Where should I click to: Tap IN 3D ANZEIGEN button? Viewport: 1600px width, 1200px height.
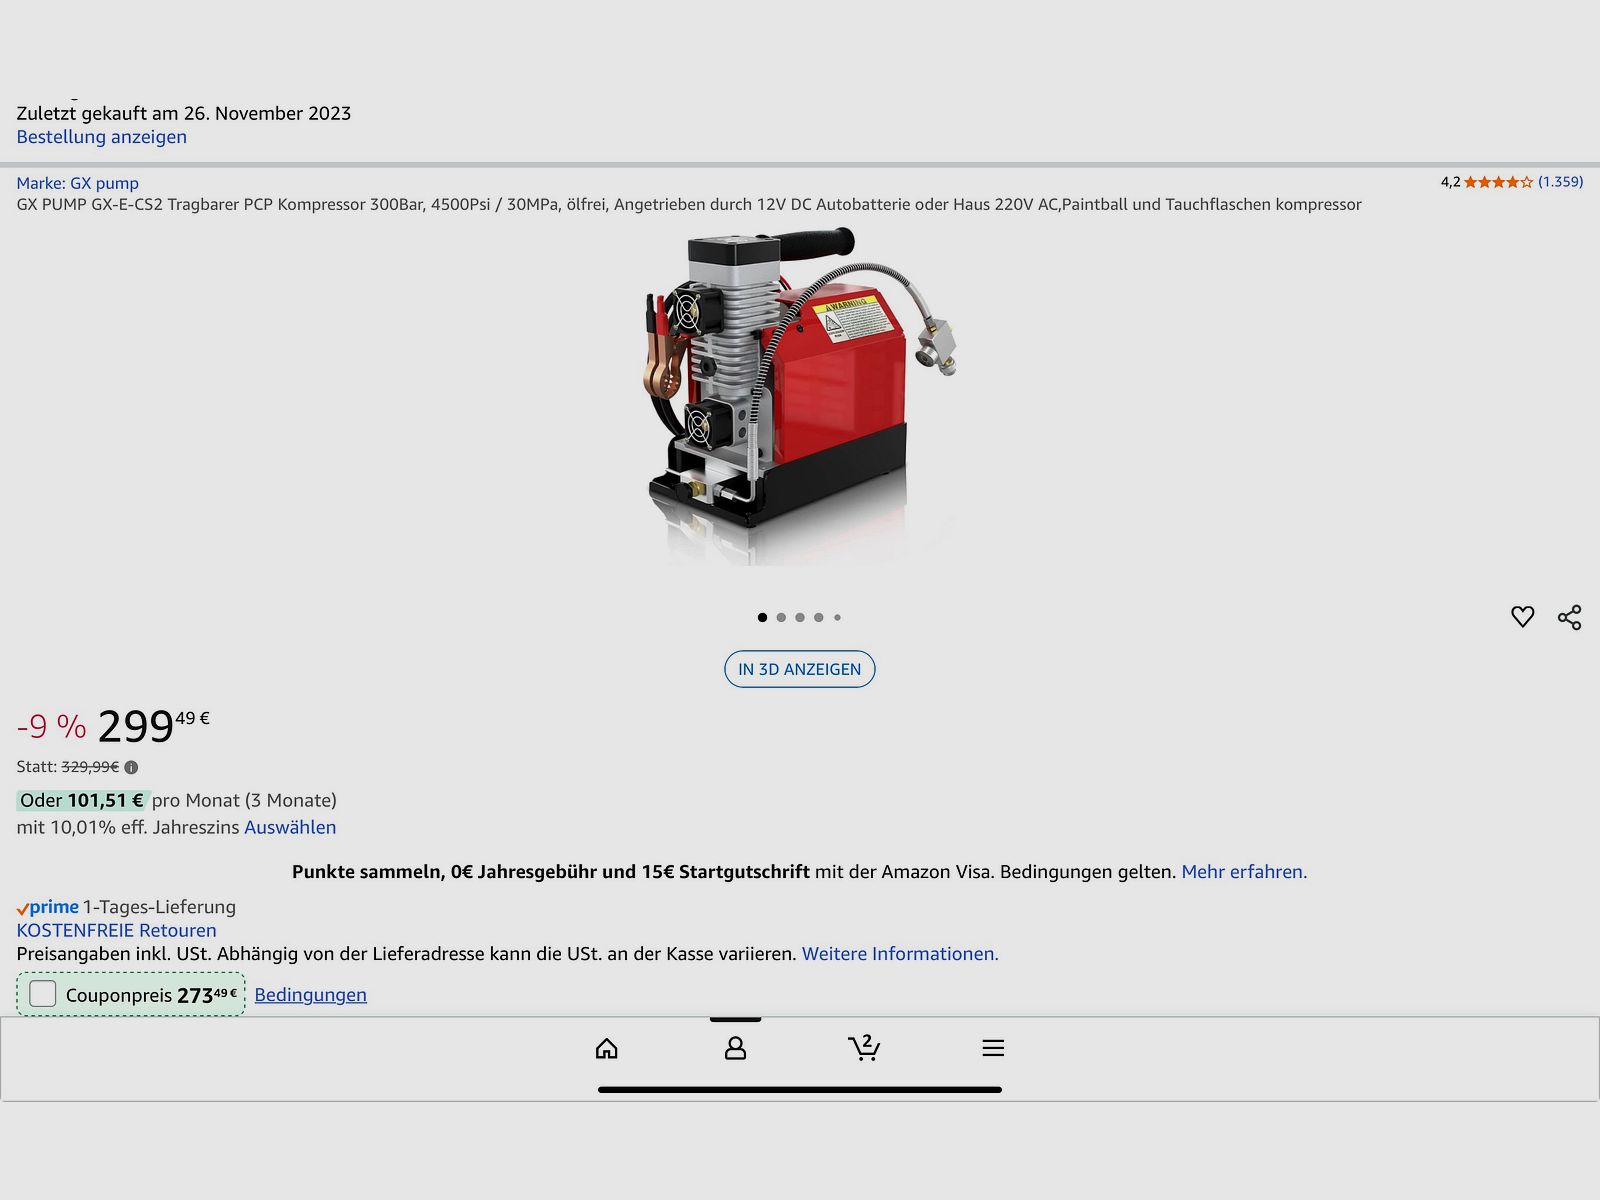pos(799,669)
